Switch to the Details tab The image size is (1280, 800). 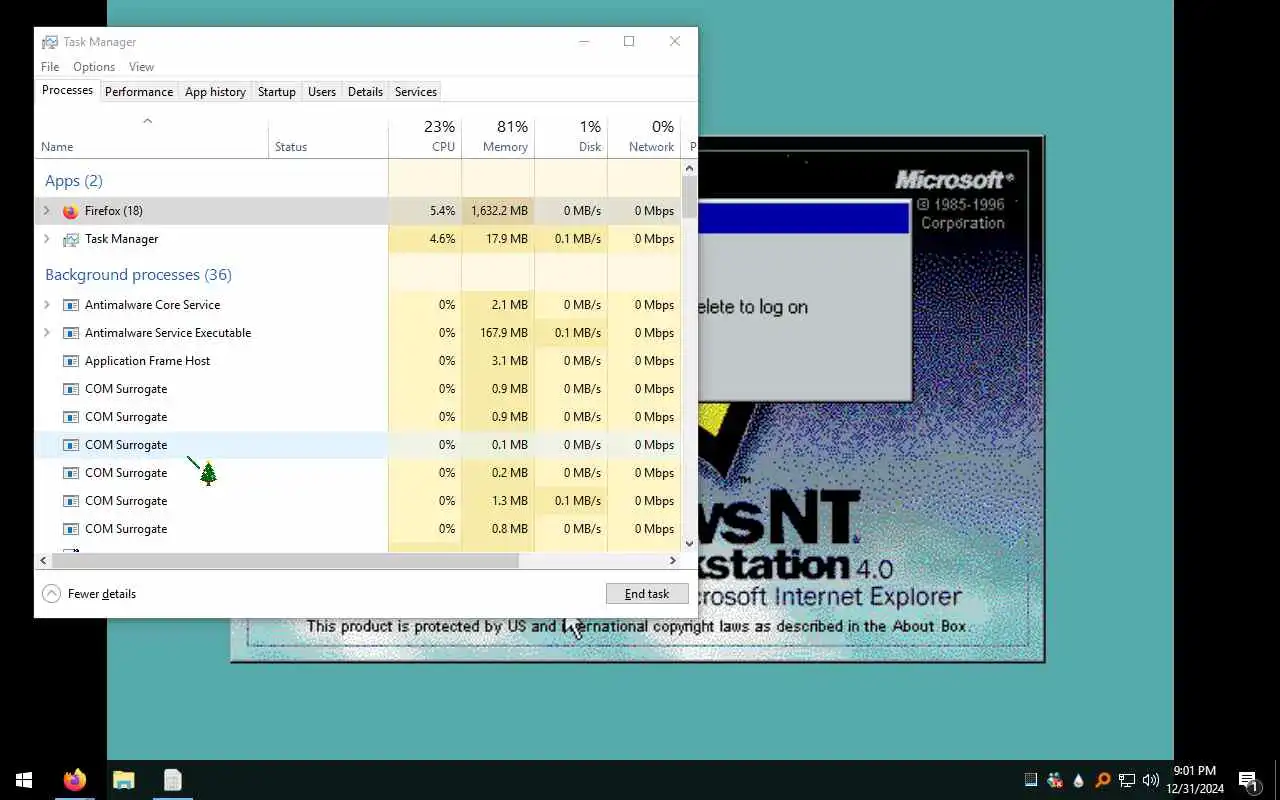365,91
